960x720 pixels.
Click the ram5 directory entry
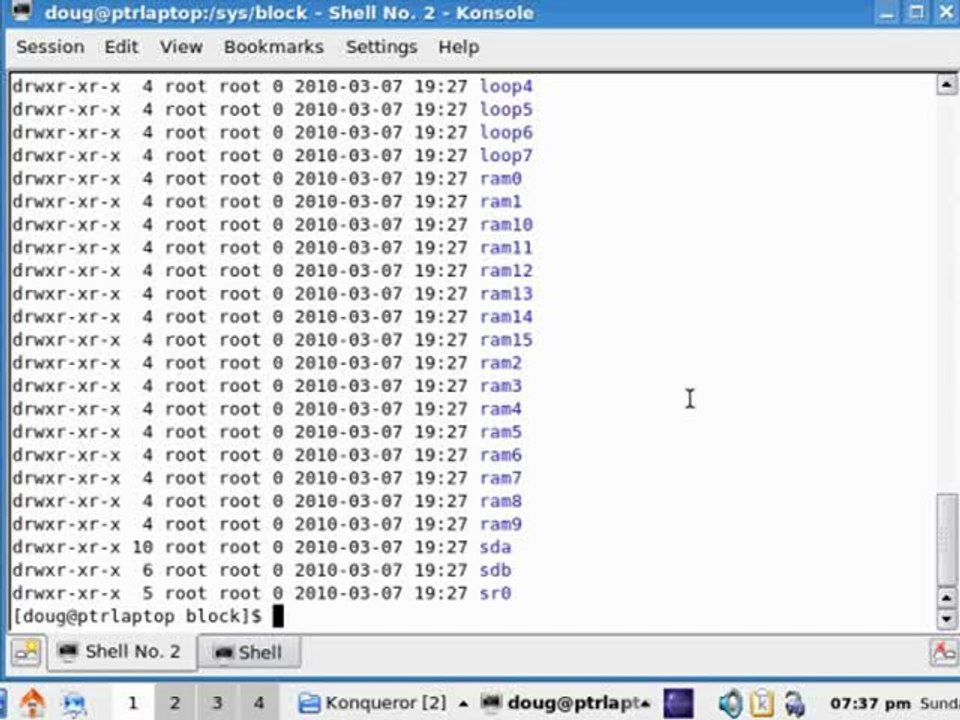tap(501, 432)
